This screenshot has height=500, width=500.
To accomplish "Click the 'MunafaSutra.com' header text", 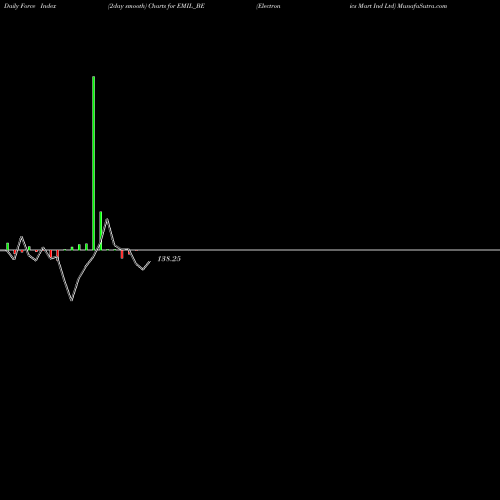I will 422,6.
